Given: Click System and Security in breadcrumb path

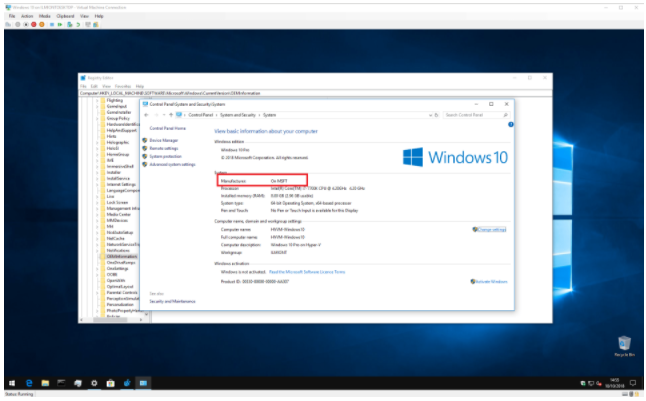Looking at the screenshot, I should 238,115.
